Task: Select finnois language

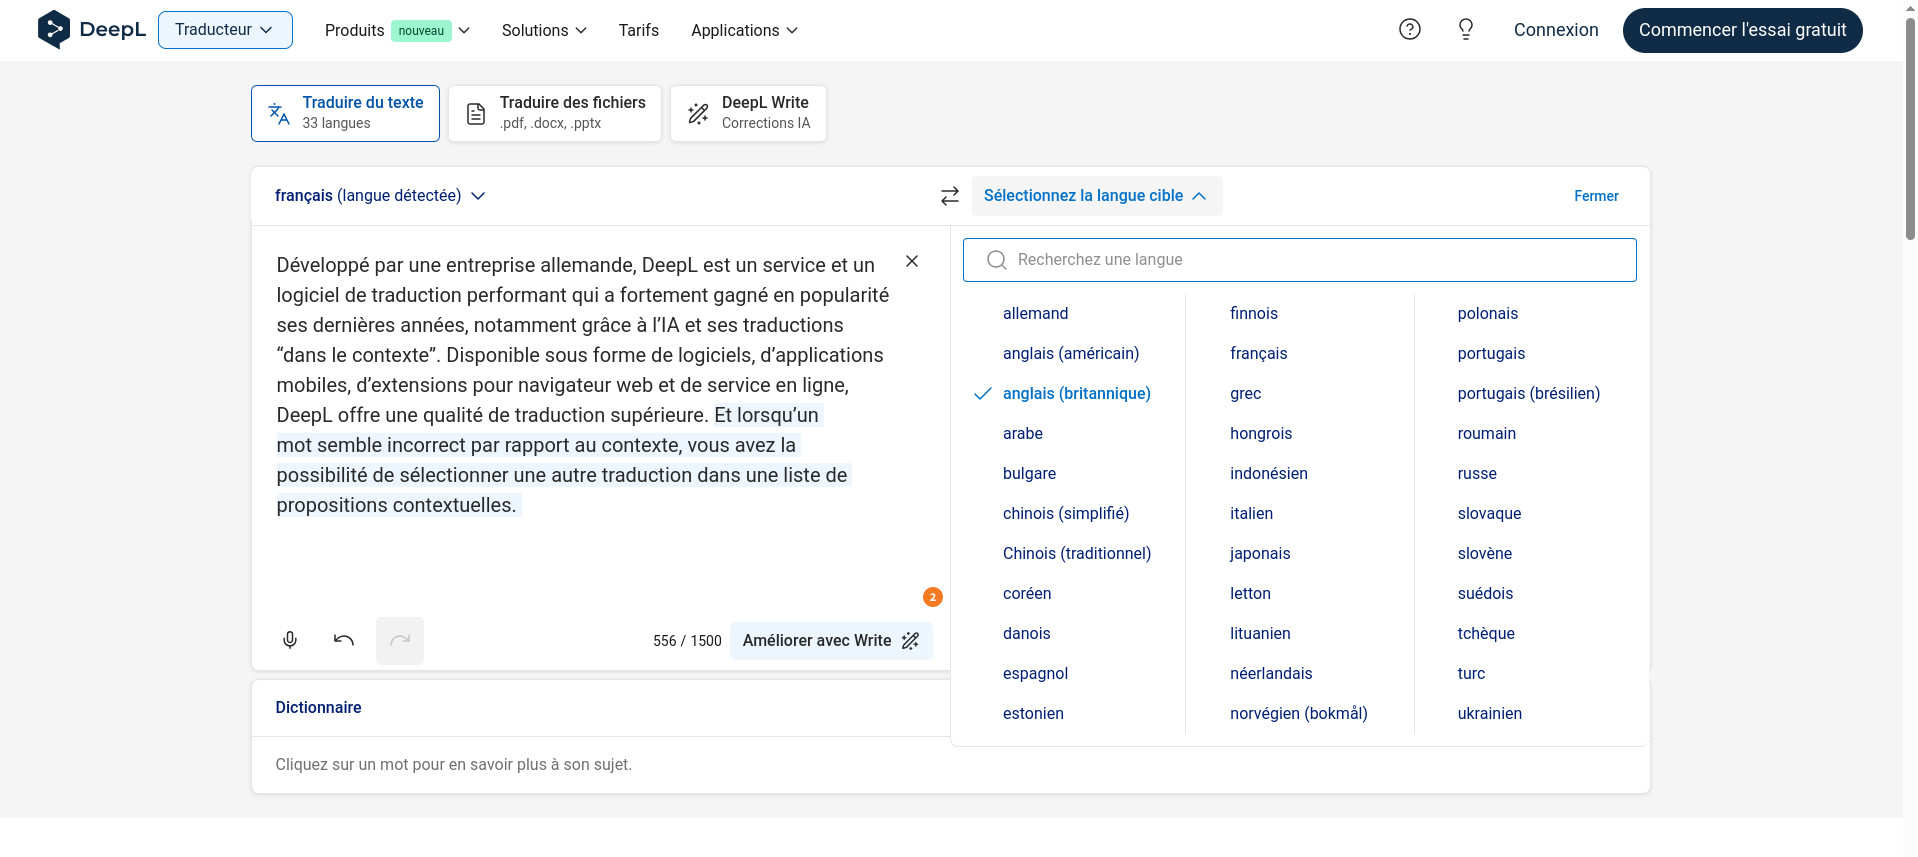Action: [1254, 313]
